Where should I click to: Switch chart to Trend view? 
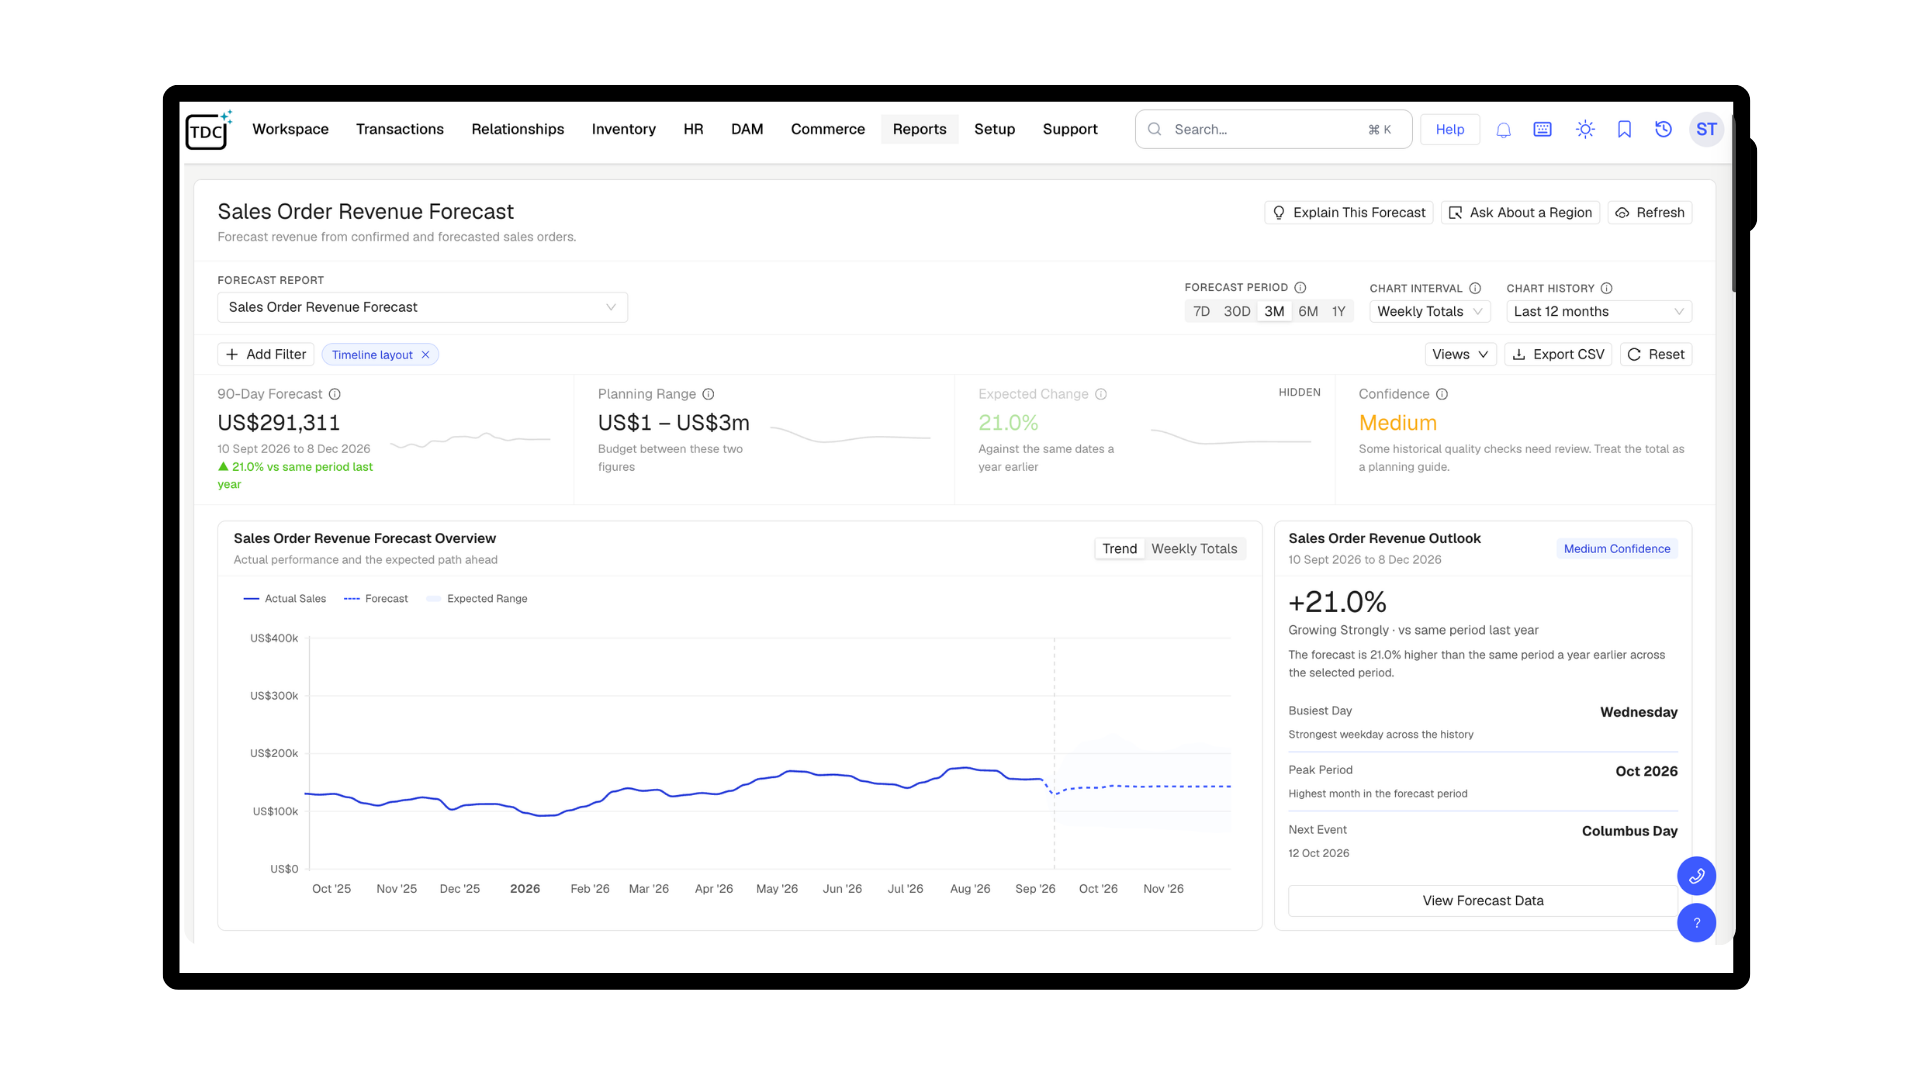click(1119, 549)
